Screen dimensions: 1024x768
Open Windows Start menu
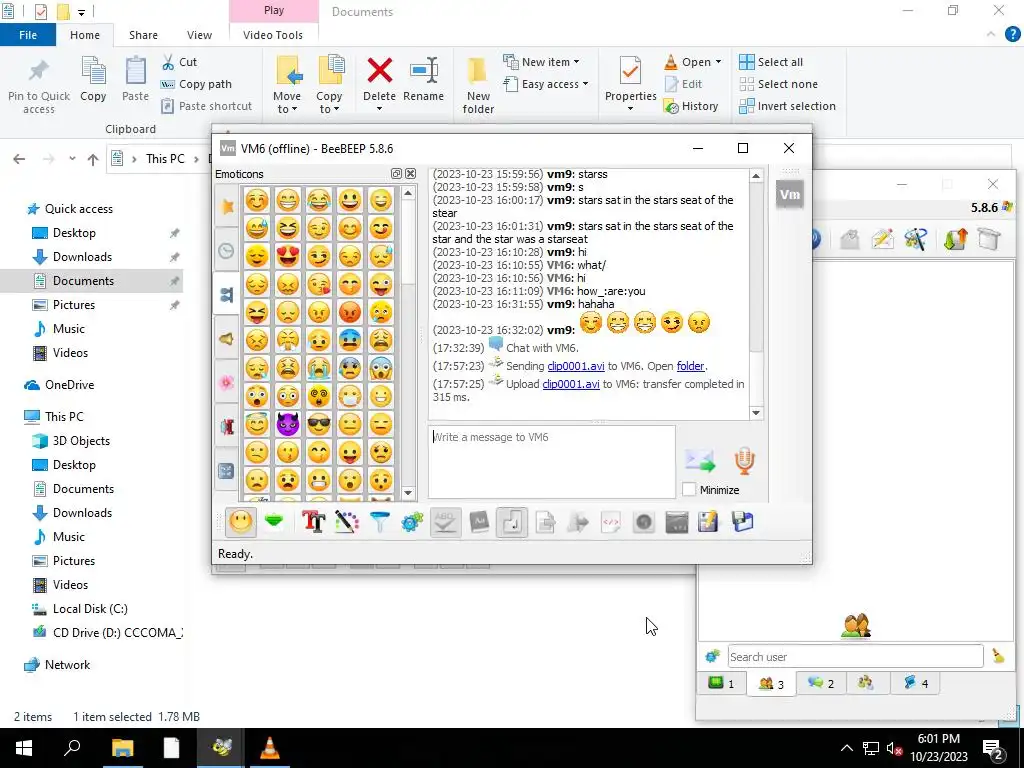point(24,748)
